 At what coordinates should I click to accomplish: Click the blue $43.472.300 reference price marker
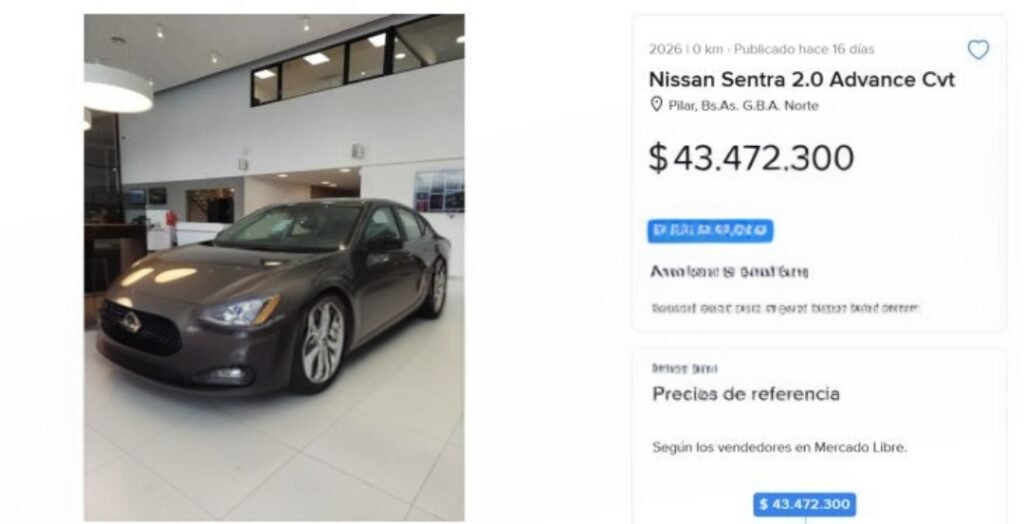tap(805, 504)
